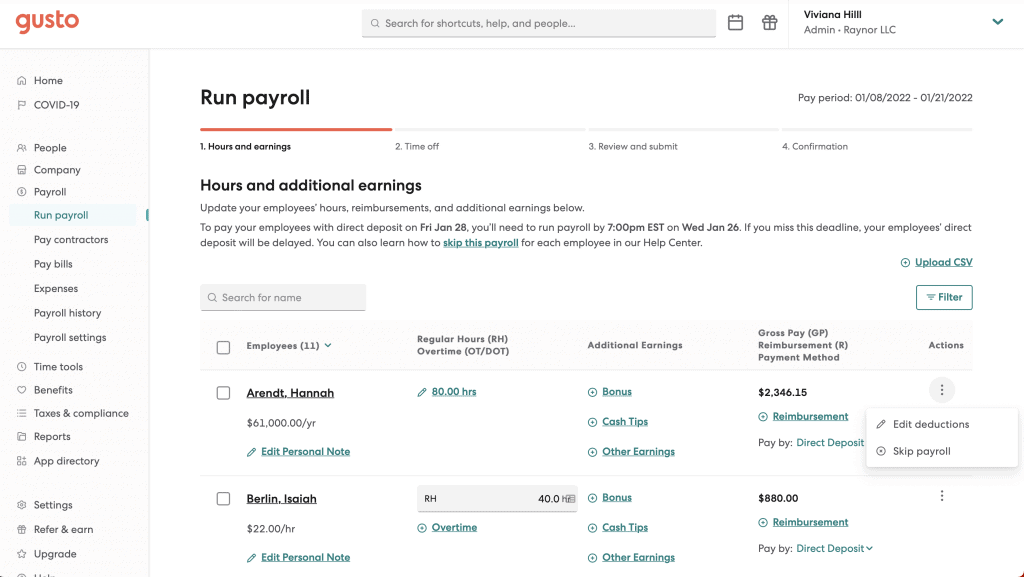Toggle the select-all employees checkbox
Screen dimensions: 1024x577
coord(223,347)
